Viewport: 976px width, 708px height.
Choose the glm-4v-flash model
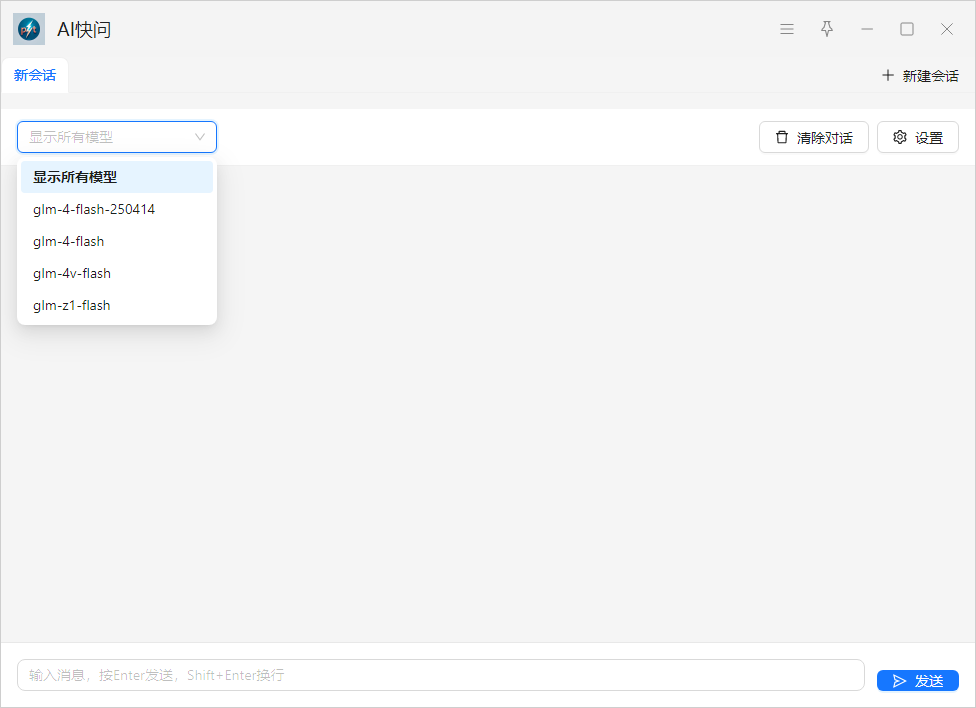click(x=117, y=273)
